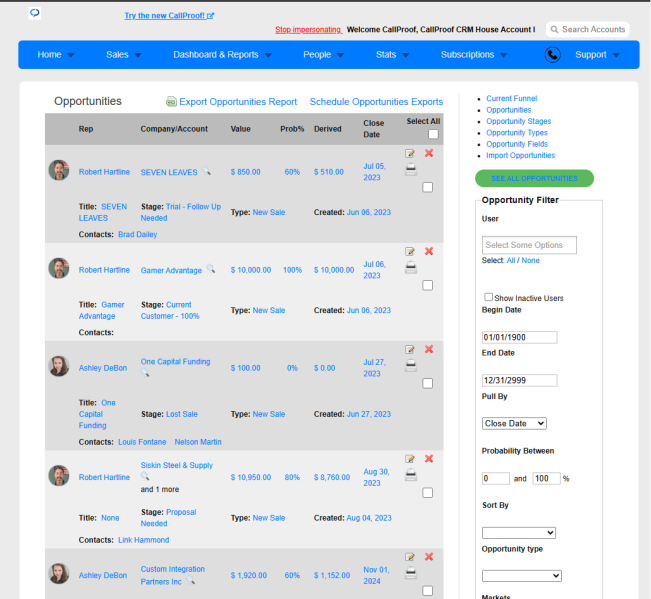Expand the Sort By dropdown

point(519,533)
